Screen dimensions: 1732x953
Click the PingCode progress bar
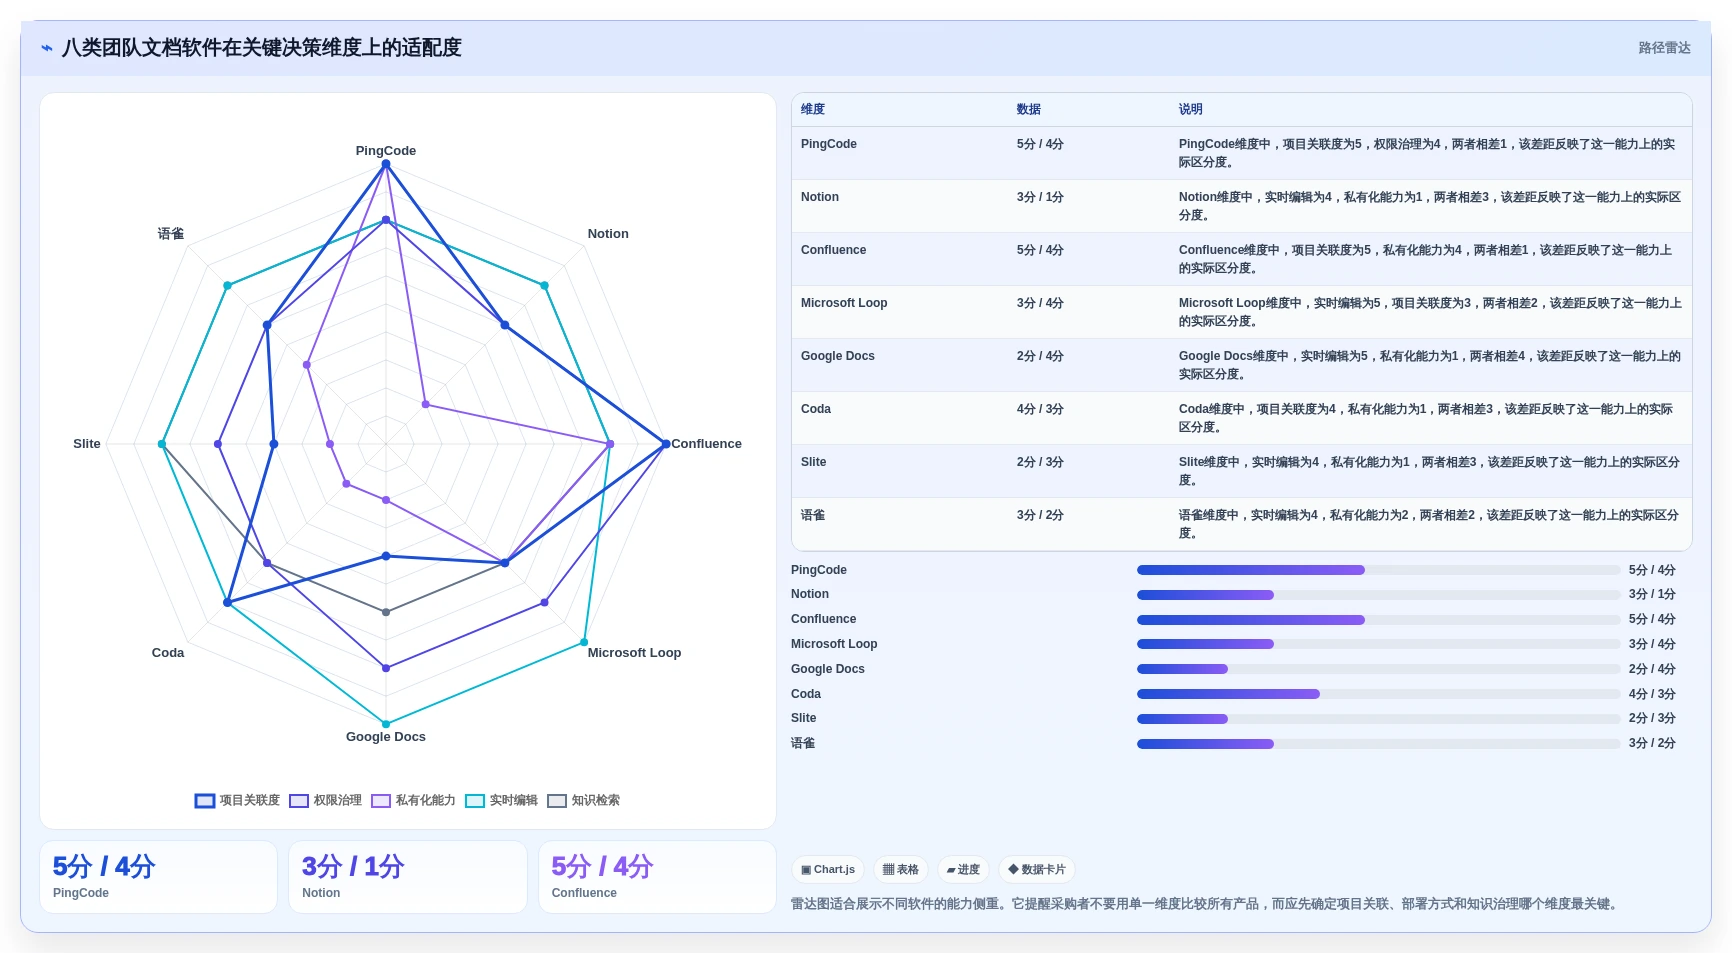(x=1378, y=570)
